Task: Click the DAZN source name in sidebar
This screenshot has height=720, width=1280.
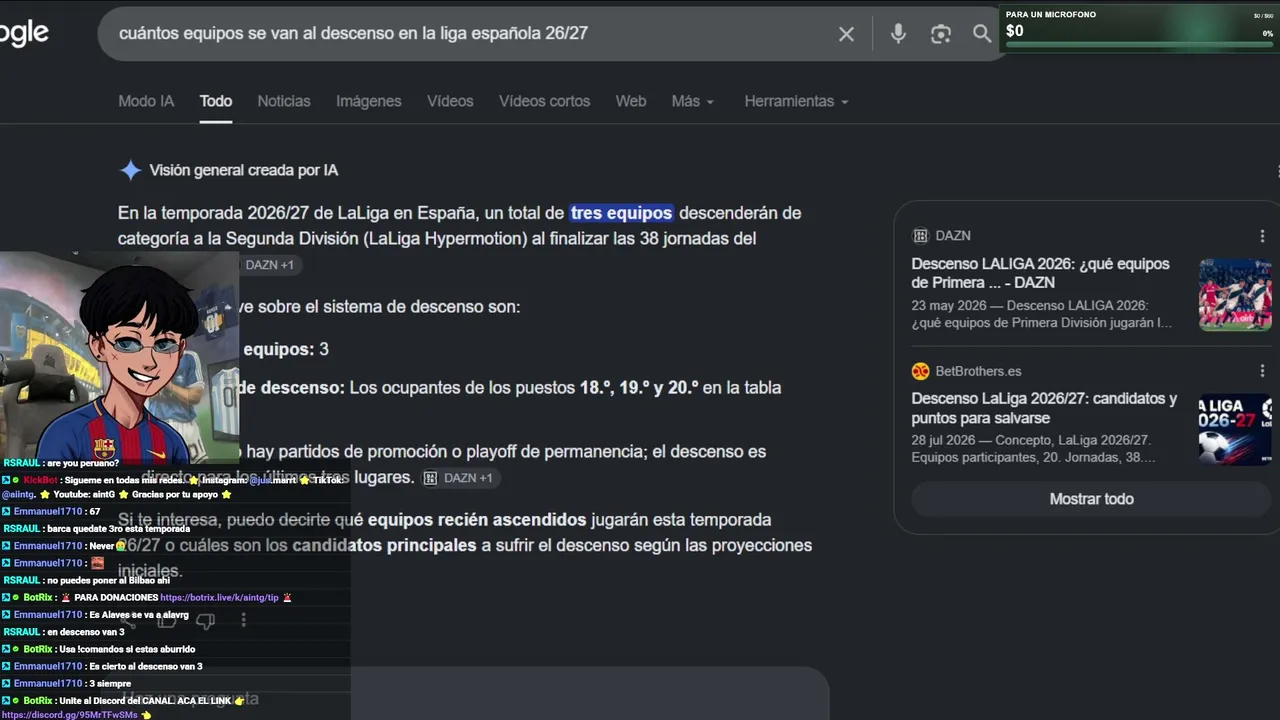Action: click(x=953, y=236)
